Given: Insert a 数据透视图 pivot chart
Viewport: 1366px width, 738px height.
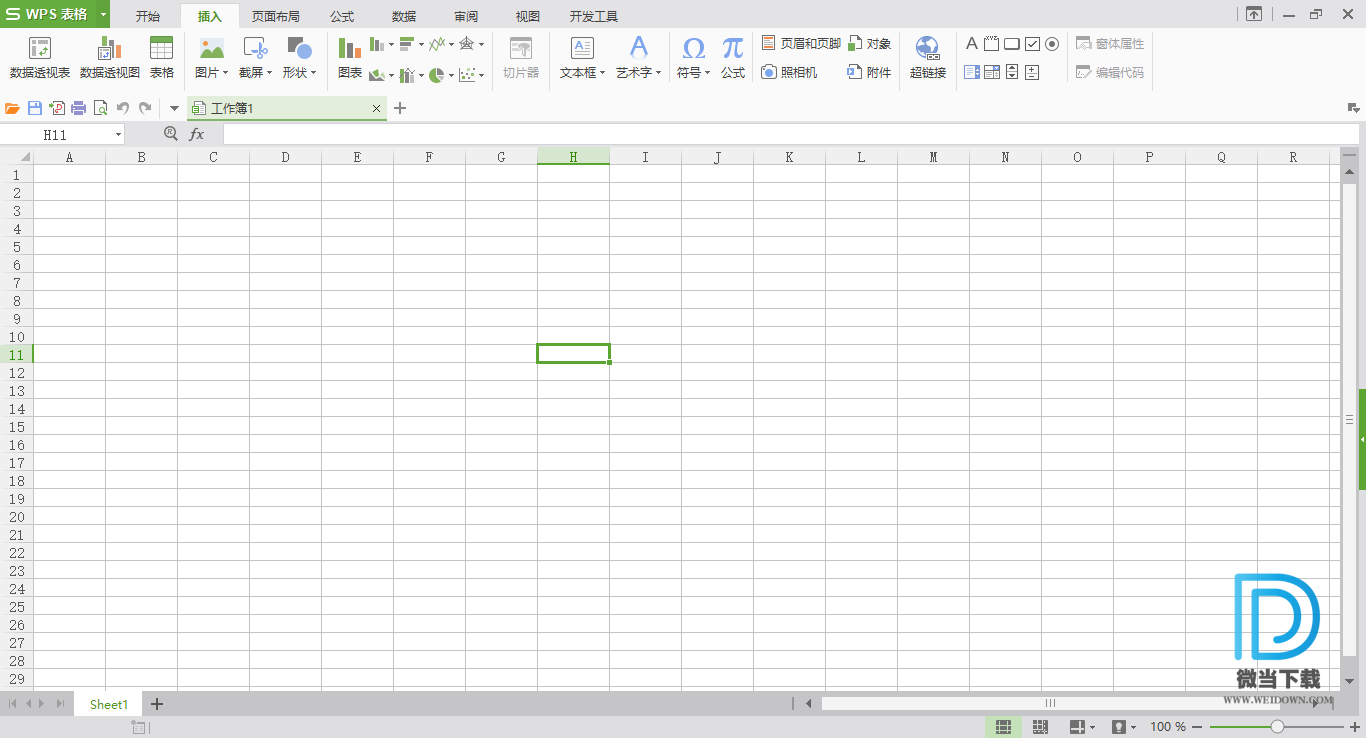Looking at the screenshot, I should (110, 58).
